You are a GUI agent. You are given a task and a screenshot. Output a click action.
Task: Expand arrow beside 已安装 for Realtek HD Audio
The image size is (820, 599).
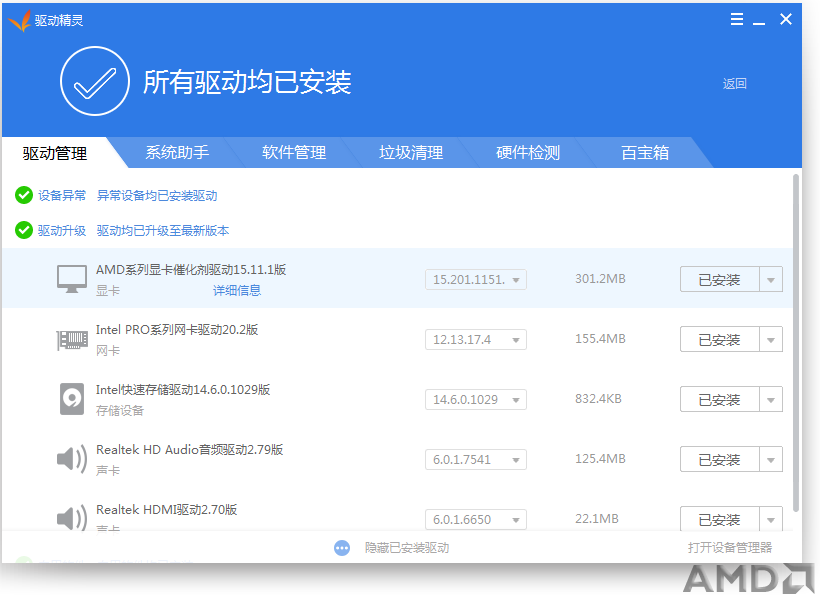click(x=771, y=460)
